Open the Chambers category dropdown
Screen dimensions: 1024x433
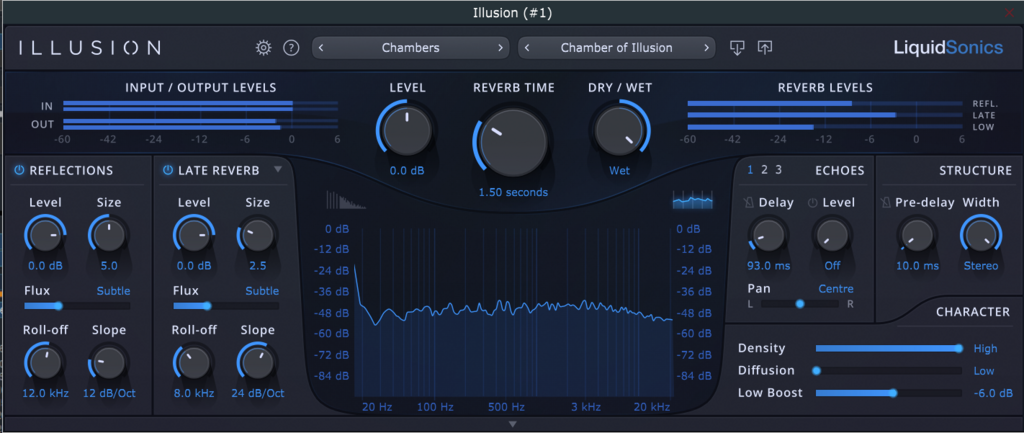click(411, 48)
